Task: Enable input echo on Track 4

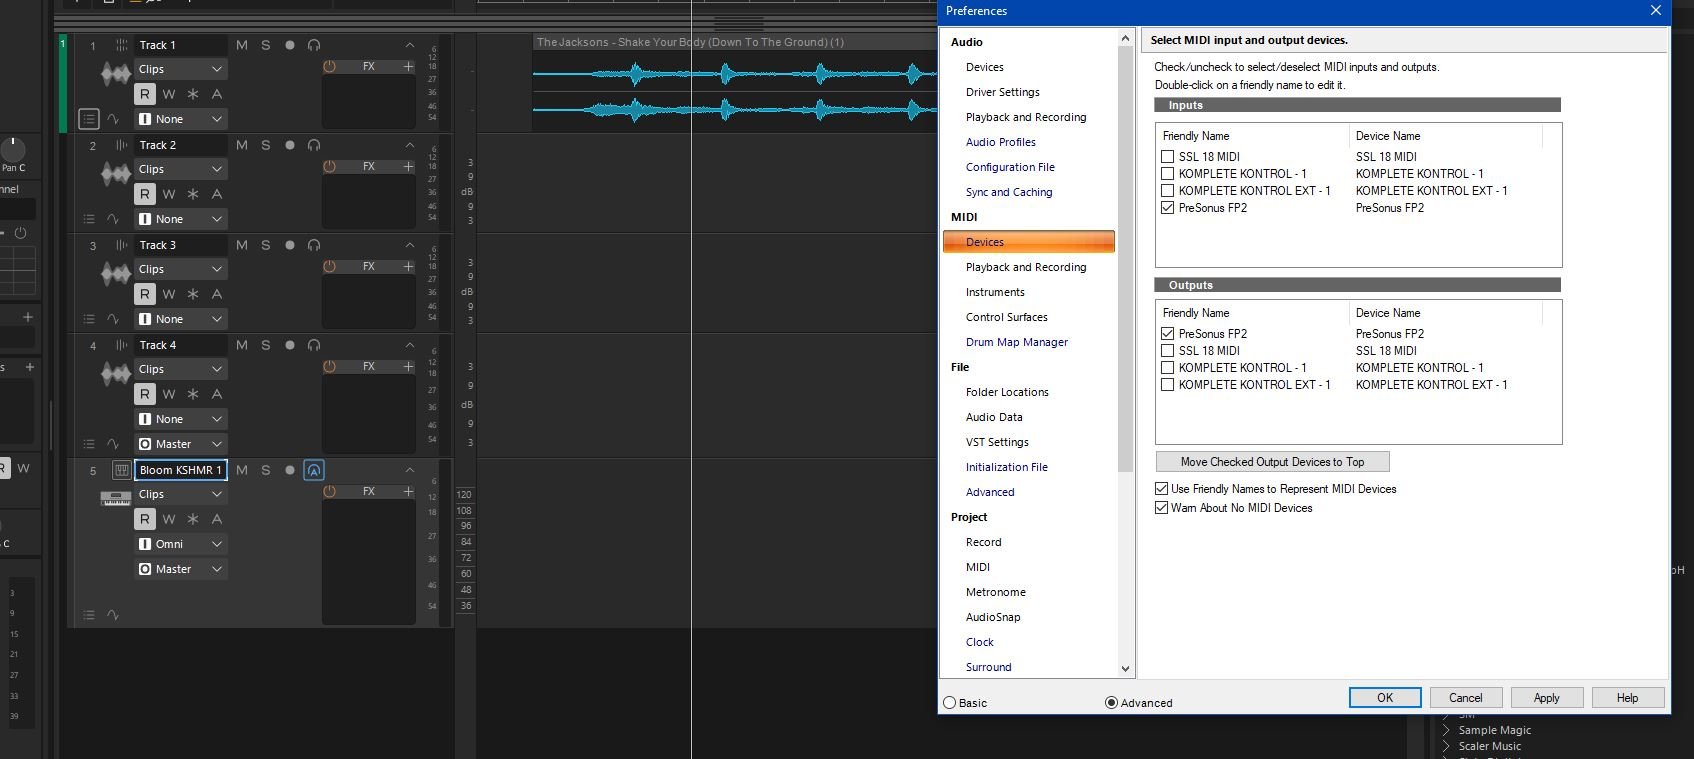Action: 314,345
